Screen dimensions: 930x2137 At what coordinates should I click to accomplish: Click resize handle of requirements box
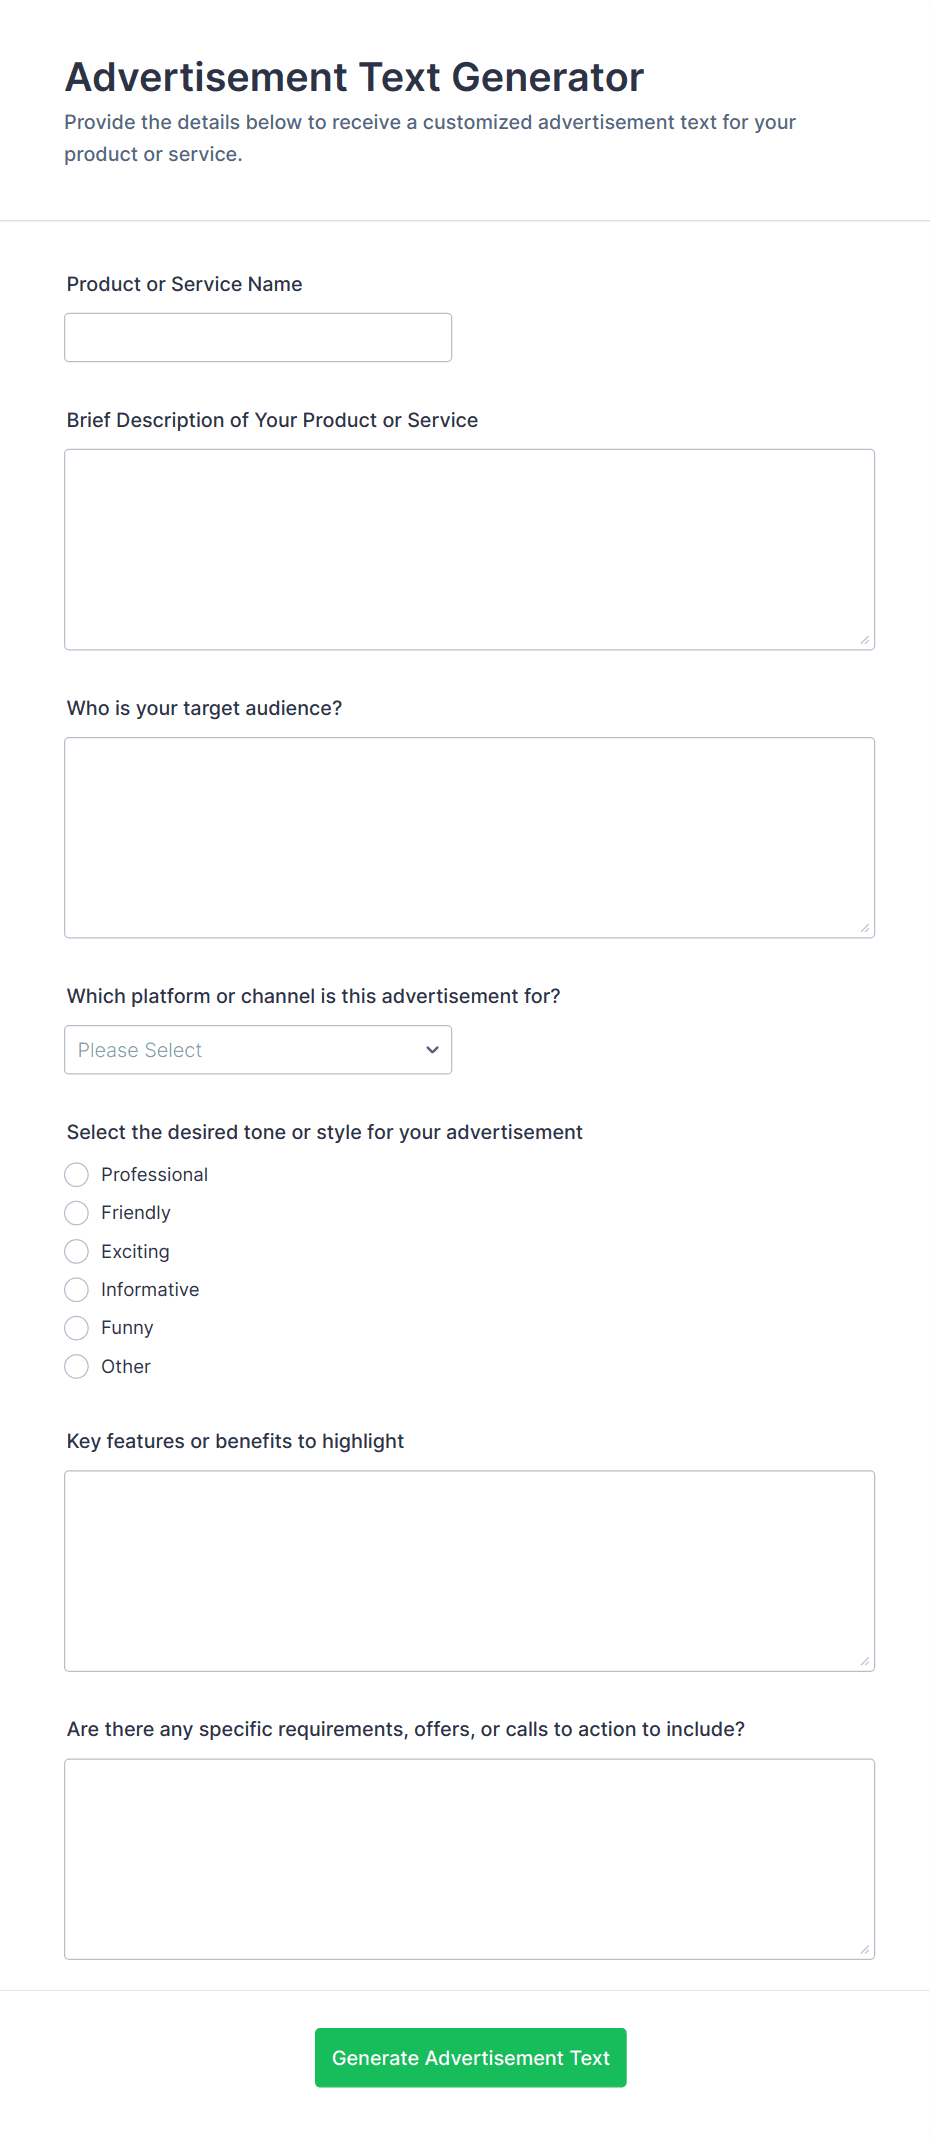click(x=865, y=1949)
